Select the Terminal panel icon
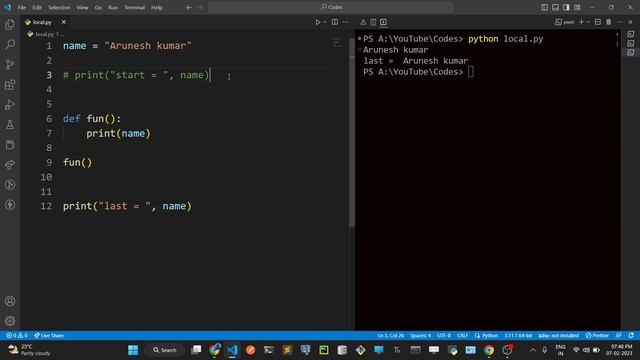The height and width of the screenshot is (360, 640). (383, 22)
